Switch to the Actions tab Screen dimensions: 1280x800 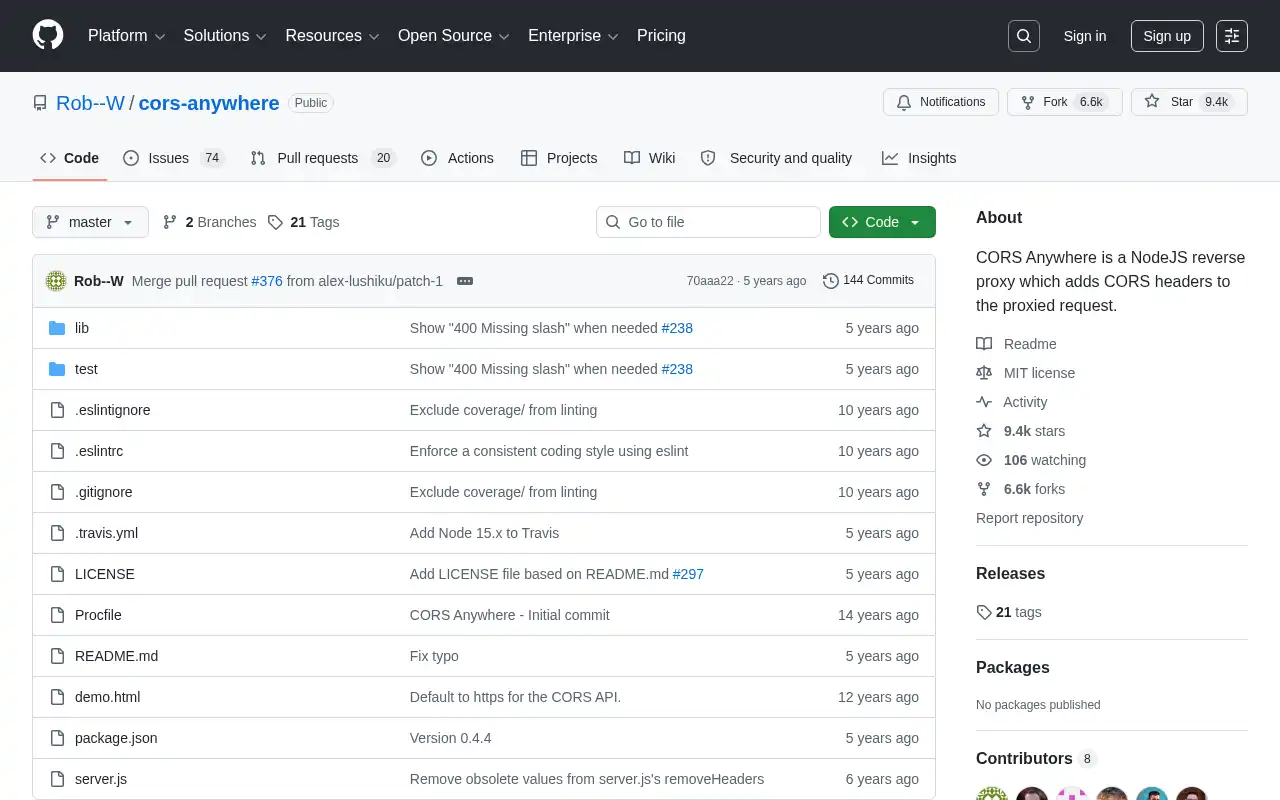[457, 158]
